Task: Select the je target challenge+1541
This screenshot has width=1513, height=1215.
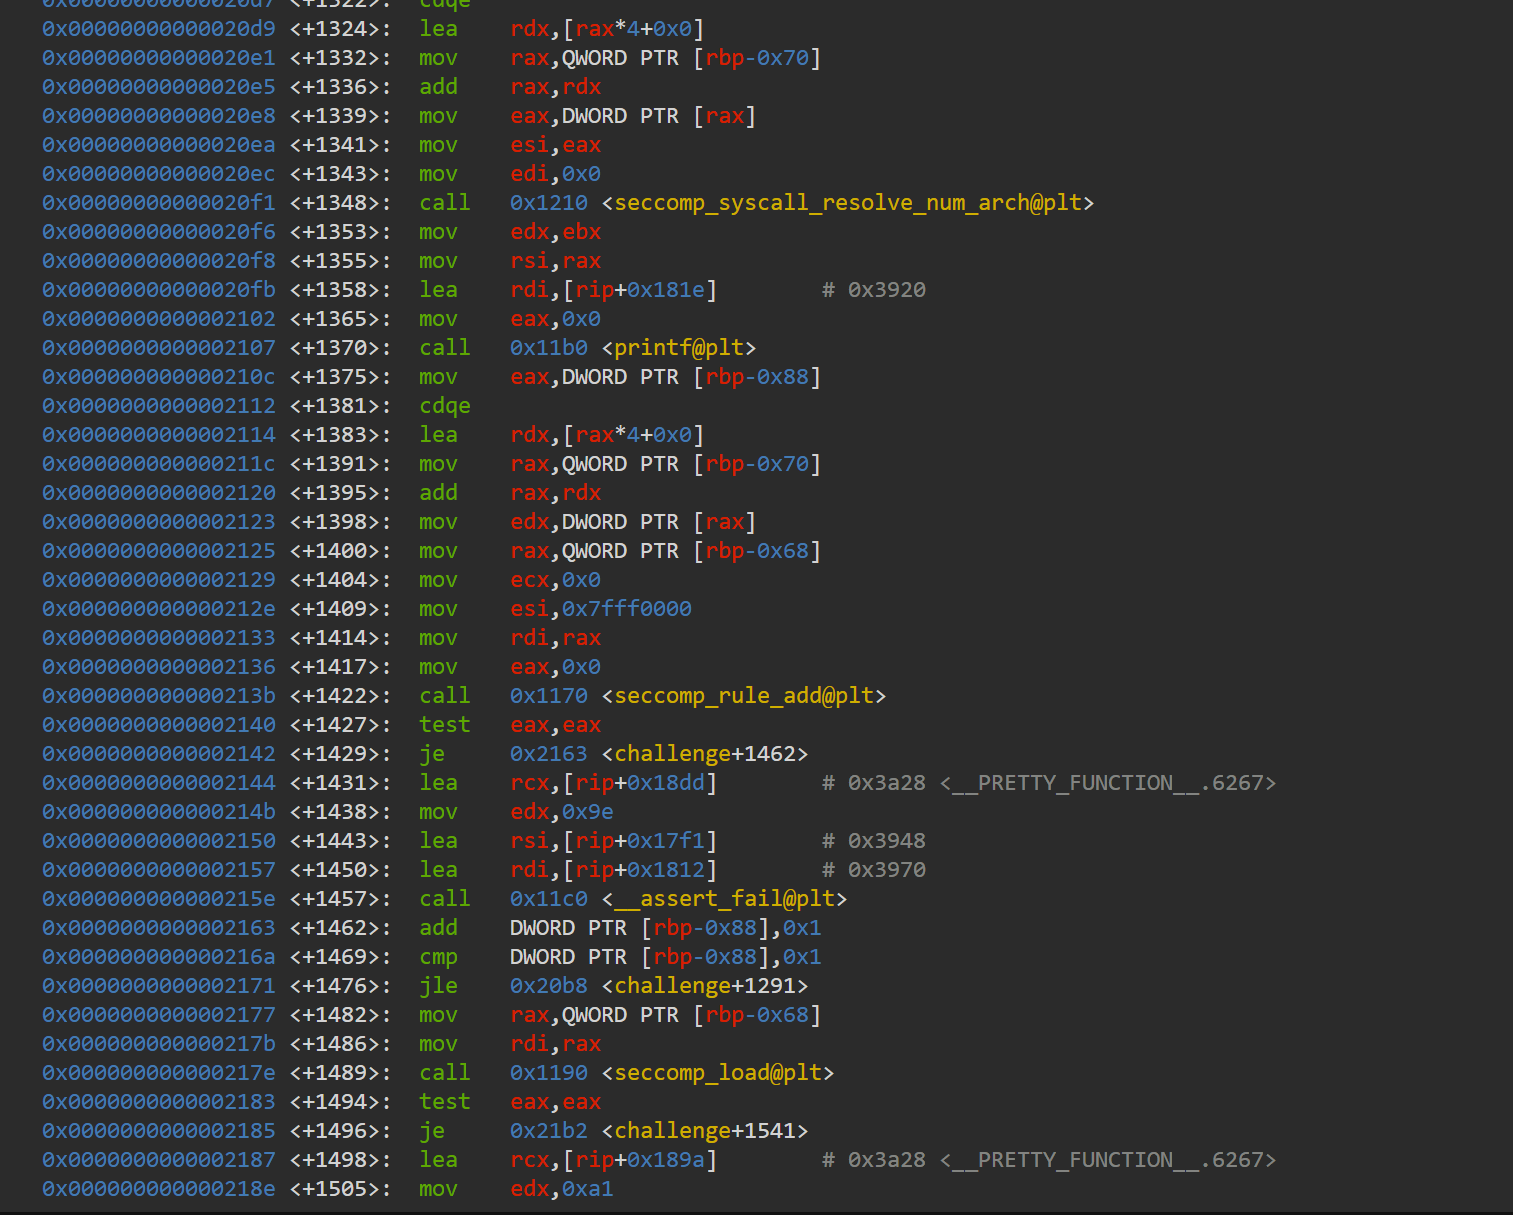Action: coord(705,1131)
